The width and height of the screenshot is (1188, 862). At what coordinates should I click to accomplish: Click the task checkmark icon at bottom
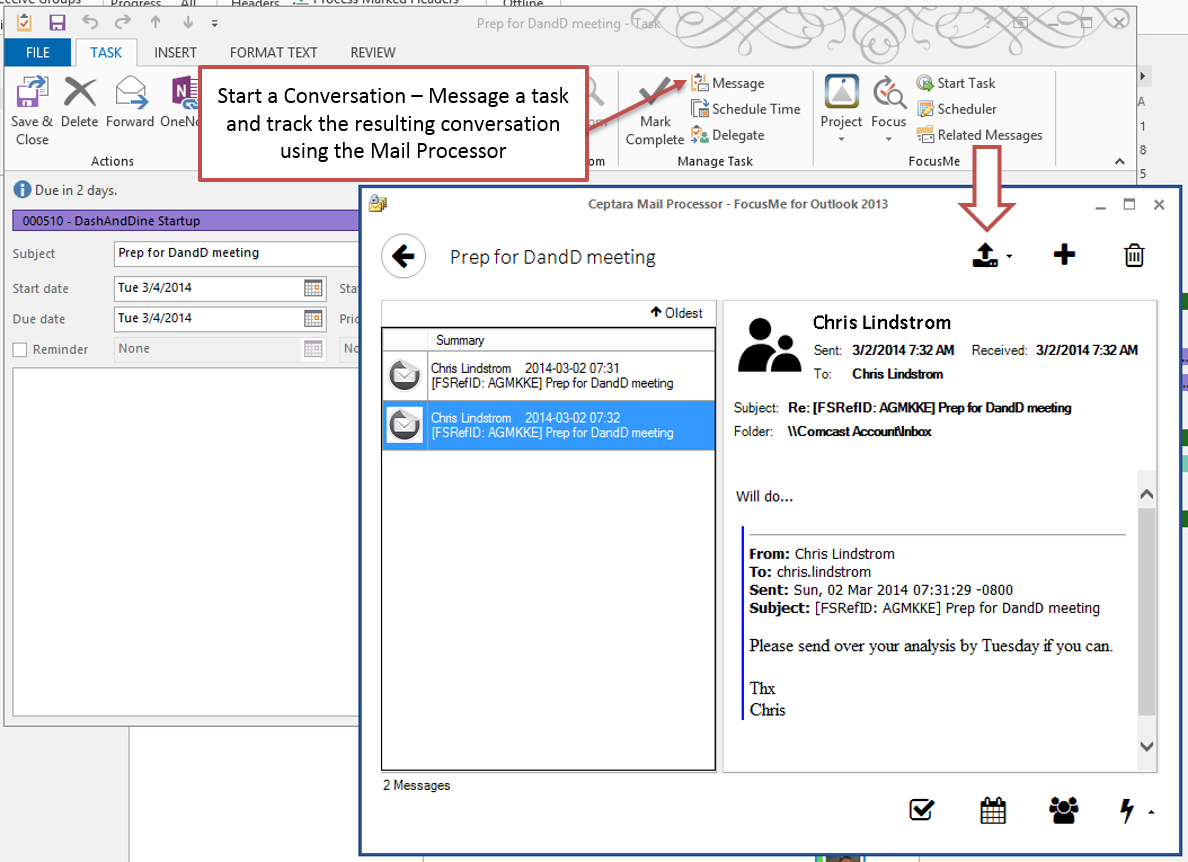(922, 810)
